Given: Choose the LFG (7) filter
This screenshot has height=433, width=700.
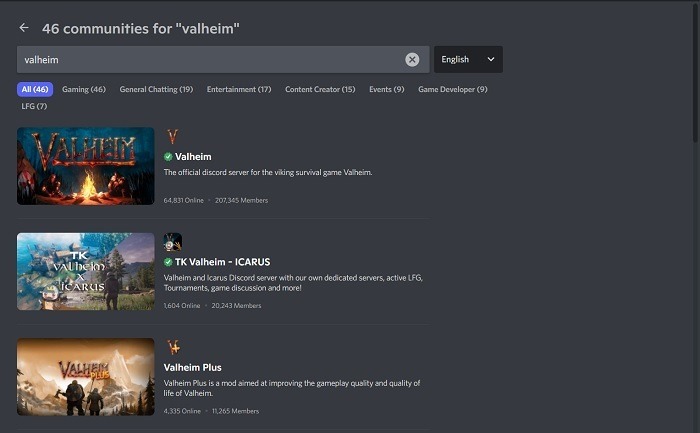Looking at the screenshot, I should 34,106.
